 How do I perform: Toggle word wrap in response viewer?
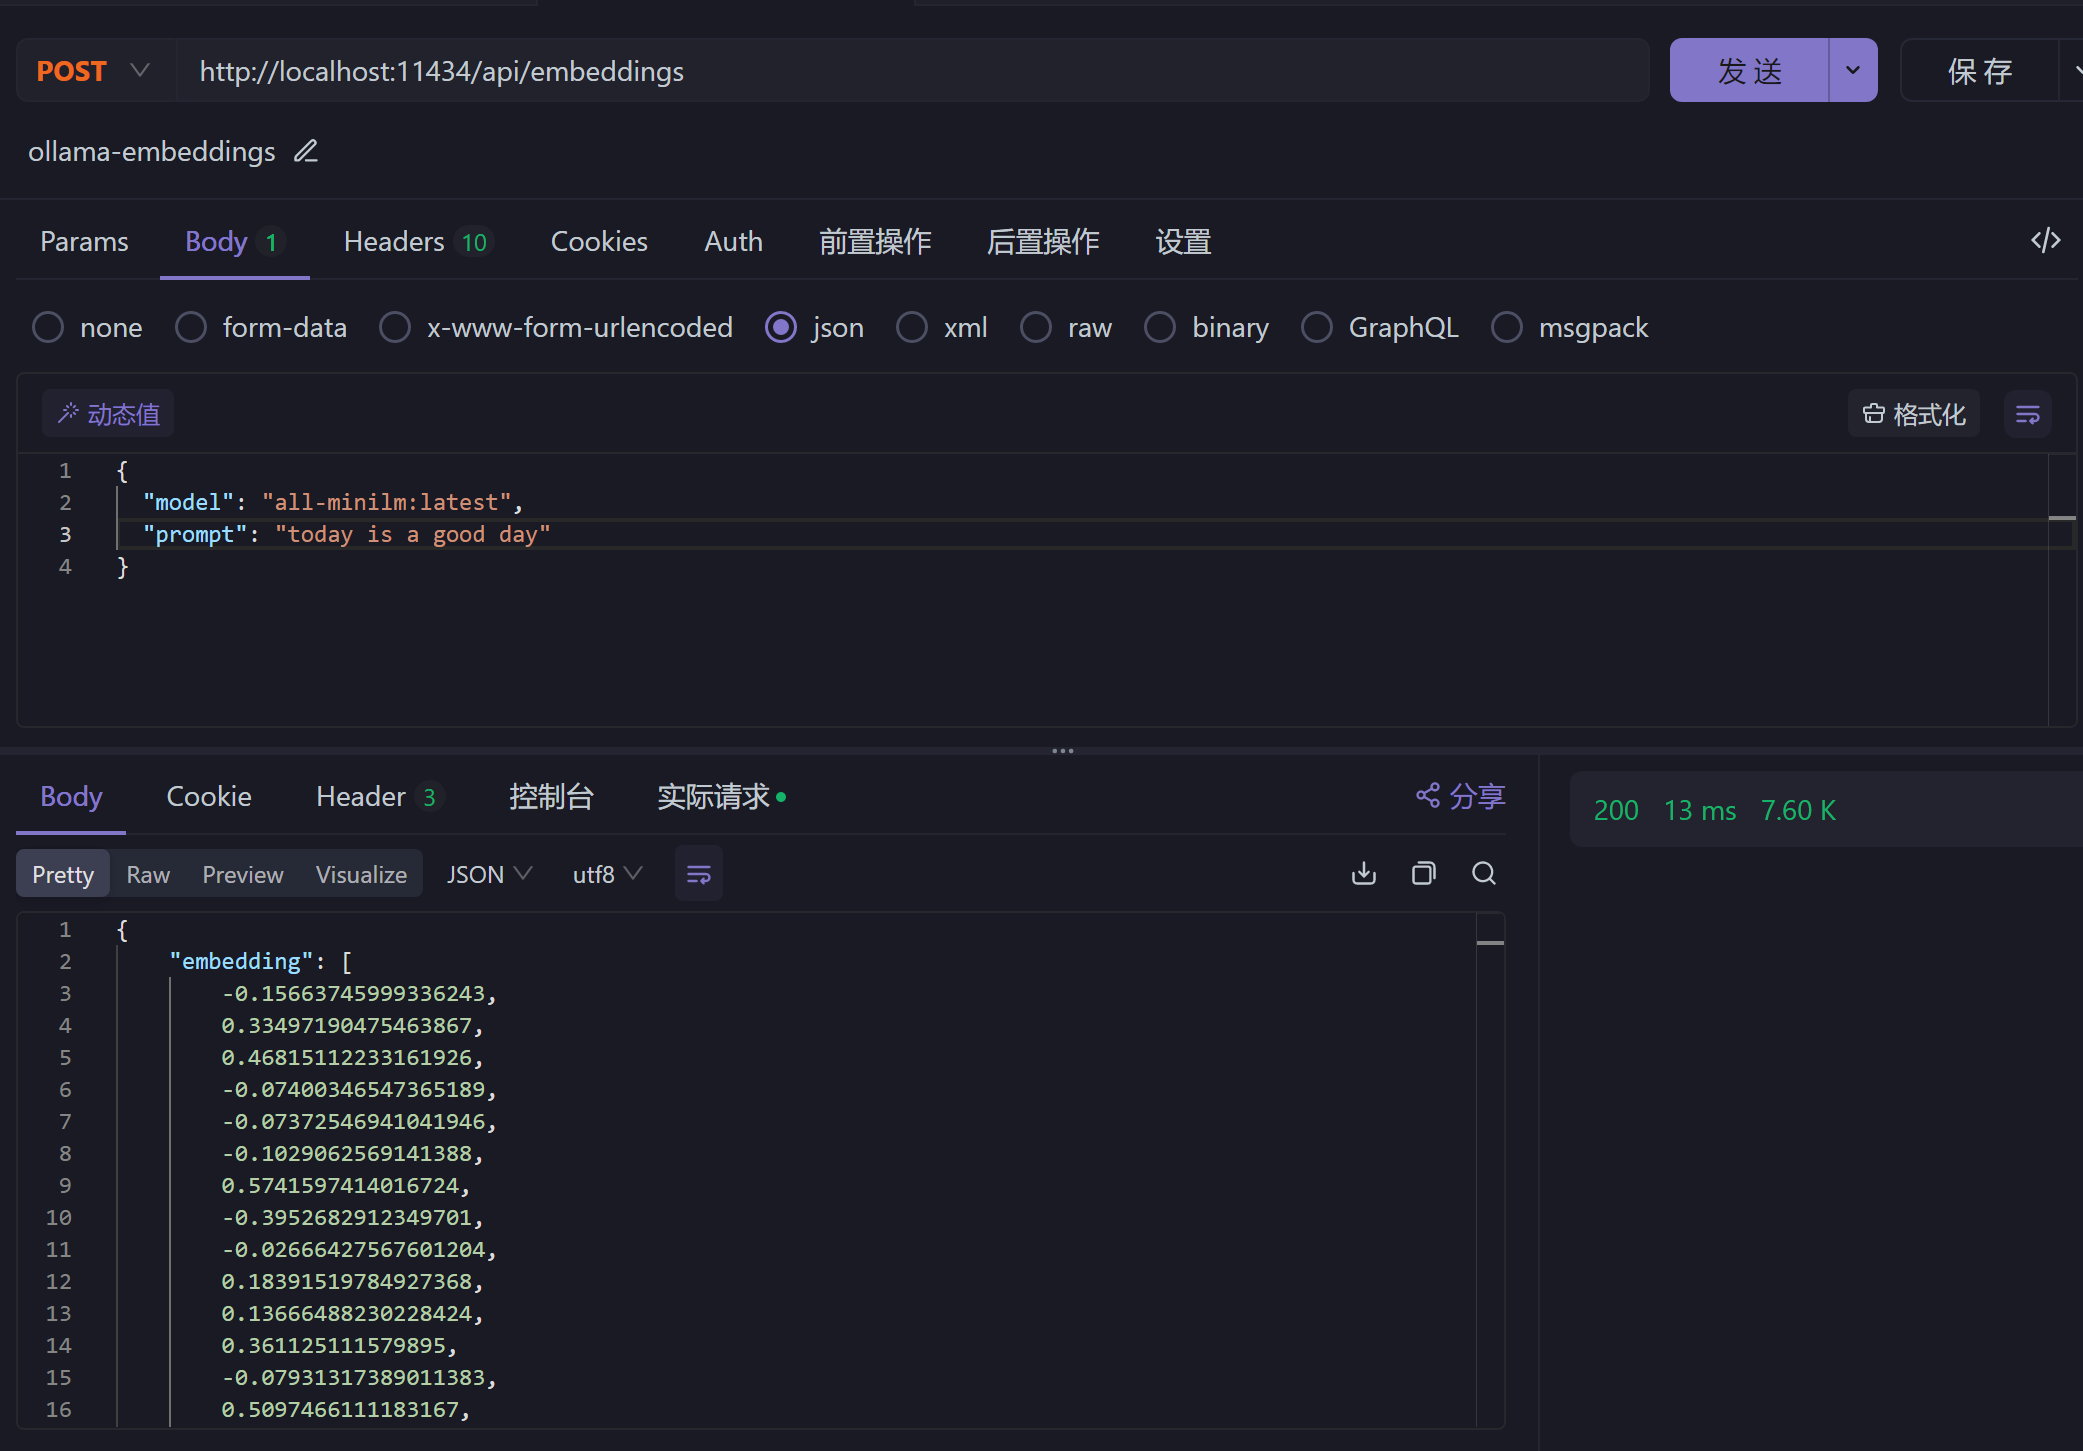(698, 874)
